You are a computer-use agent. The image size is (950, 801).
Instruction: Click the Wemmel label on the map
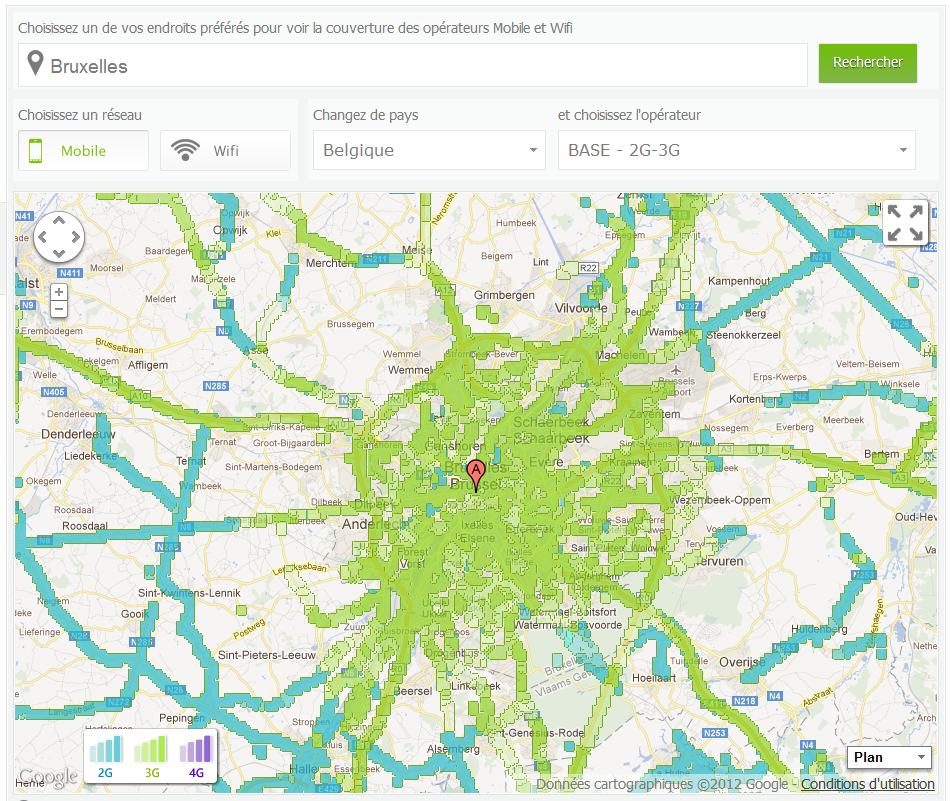[x=410, y=370]
